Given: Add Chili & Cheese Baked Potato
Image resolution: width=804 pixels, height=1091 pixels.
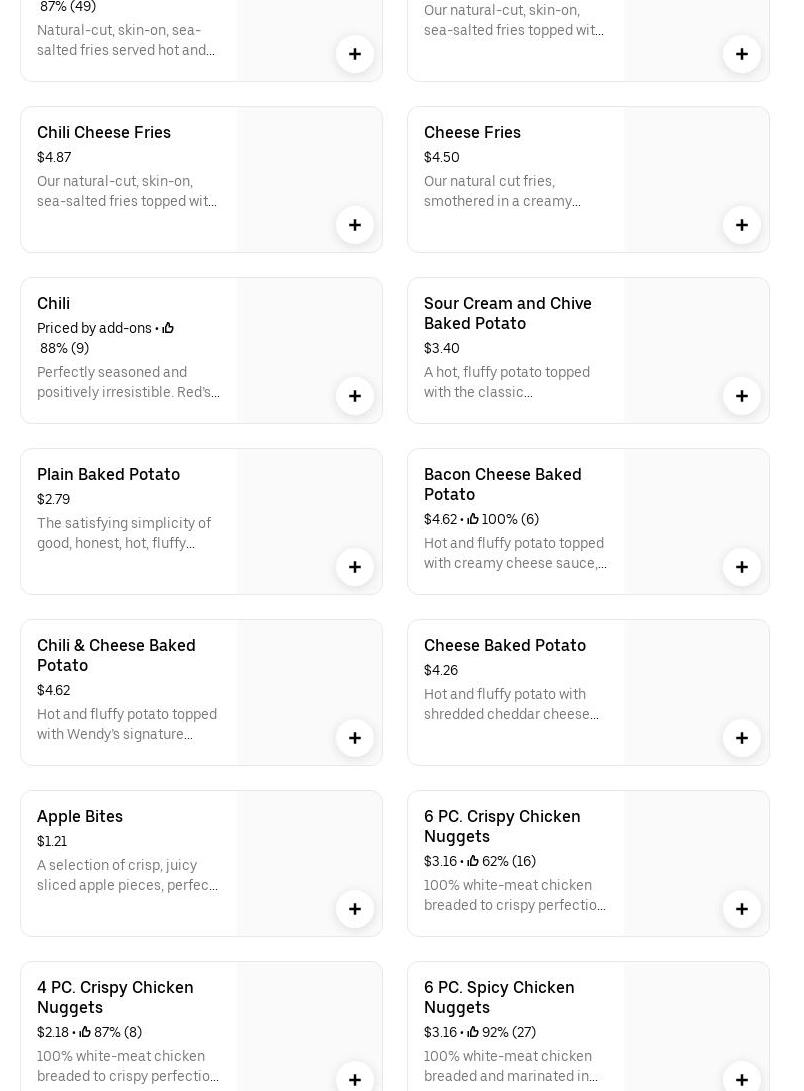Looking at the screenshot, I should coord(355,738).
